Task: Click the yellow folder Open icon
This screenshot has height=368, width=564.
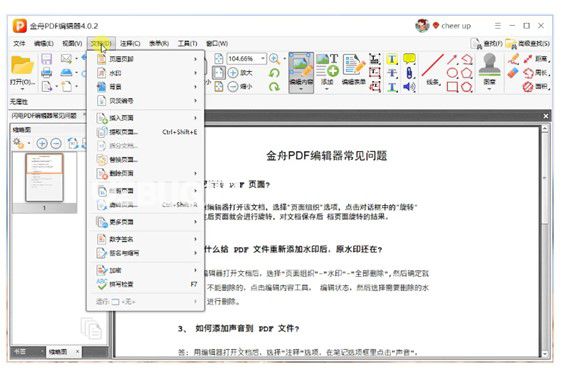Action: point(22,65)
